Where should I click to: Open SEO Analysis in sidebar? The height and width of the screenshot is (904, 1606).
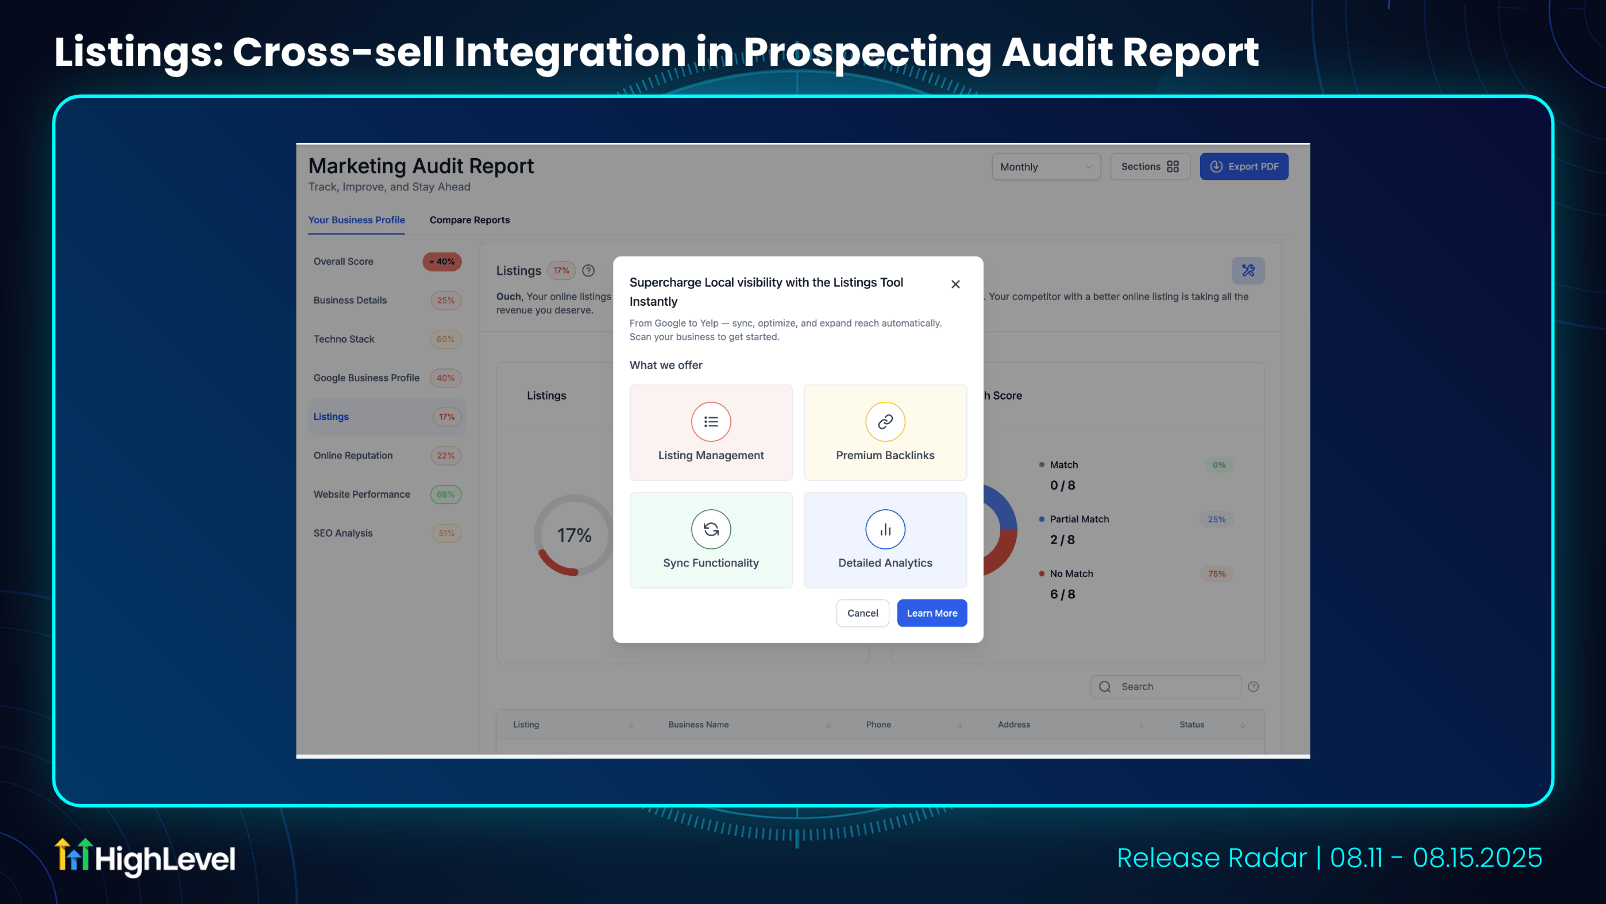pos(387,533)
